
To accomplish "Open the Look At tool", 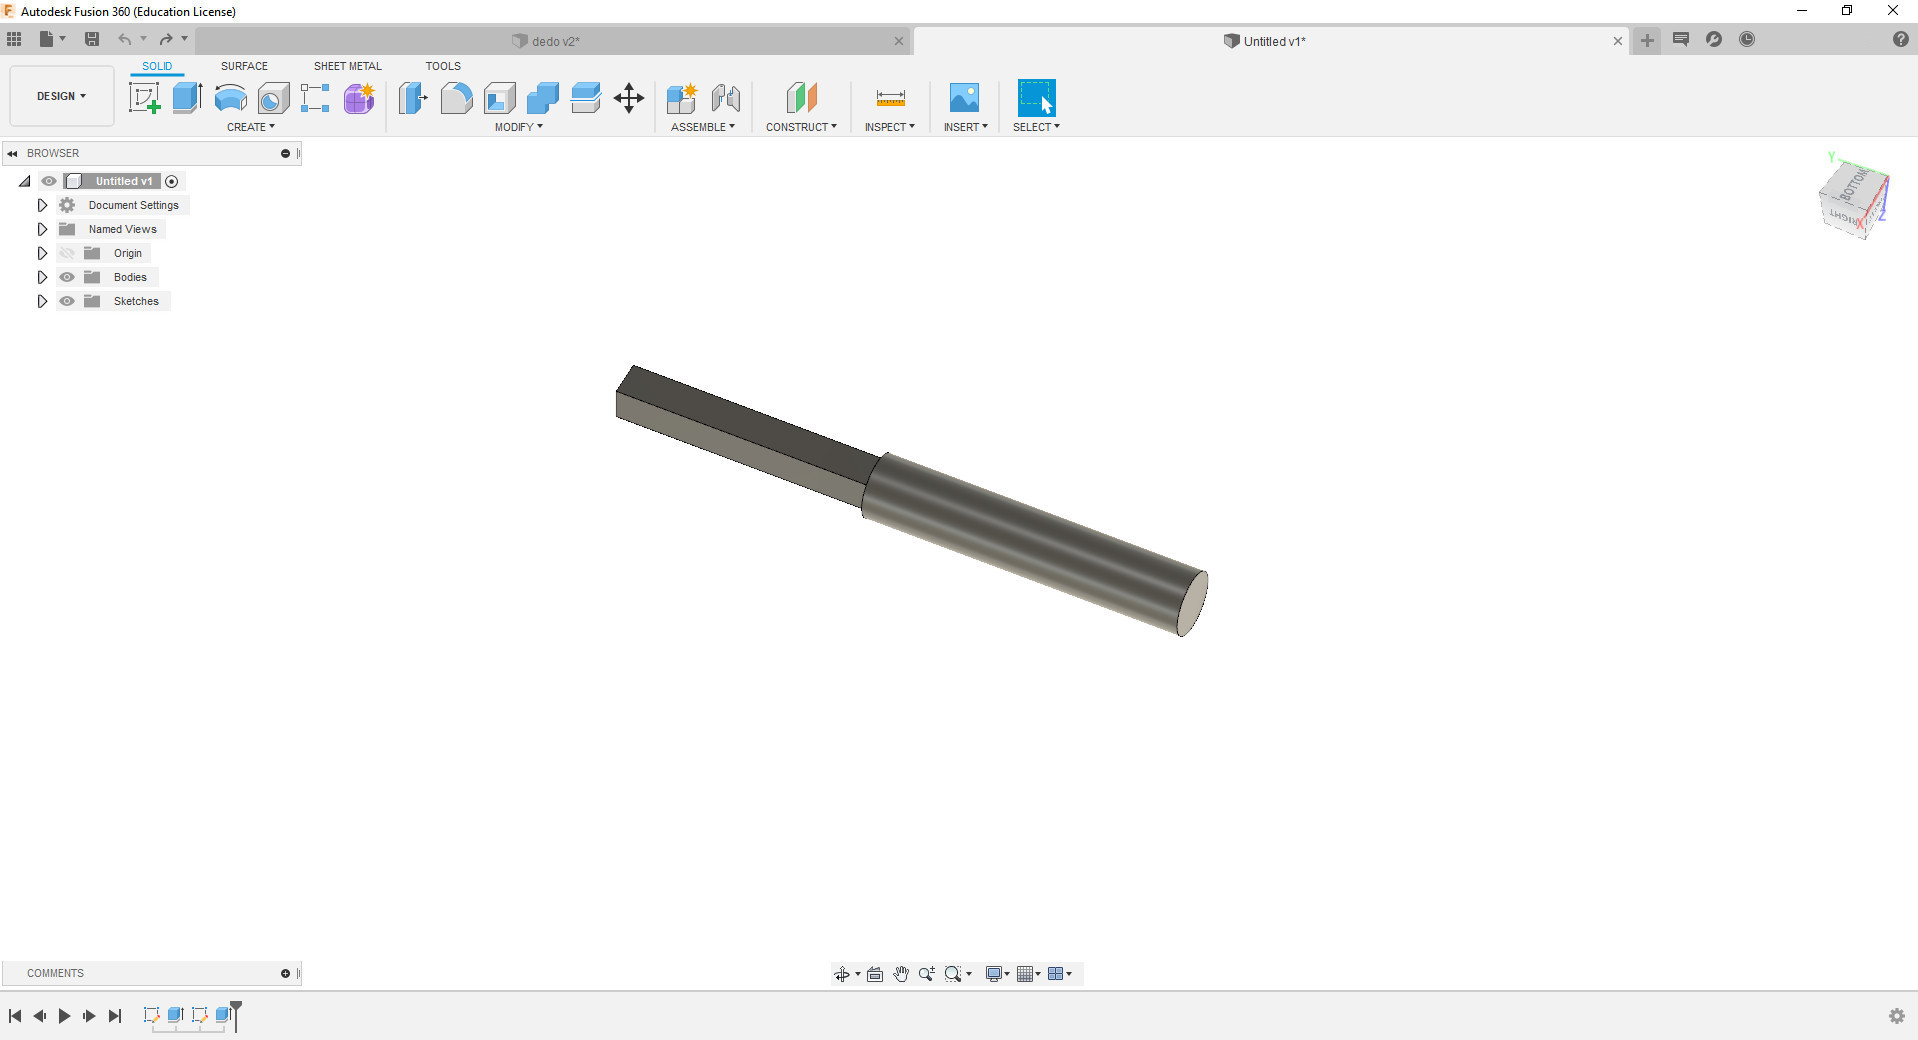I will tap(875, 974).
